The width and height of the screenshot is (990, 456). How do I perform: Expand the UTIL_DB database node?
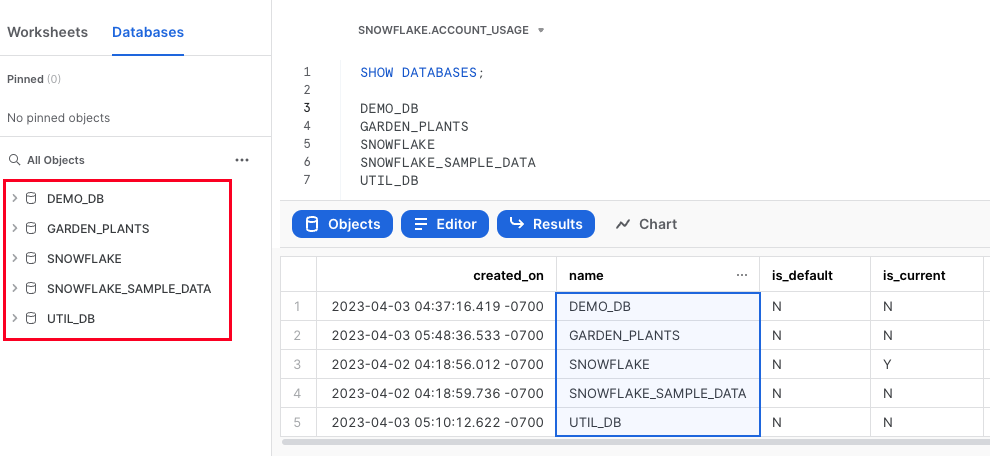(x=15, y=318)
